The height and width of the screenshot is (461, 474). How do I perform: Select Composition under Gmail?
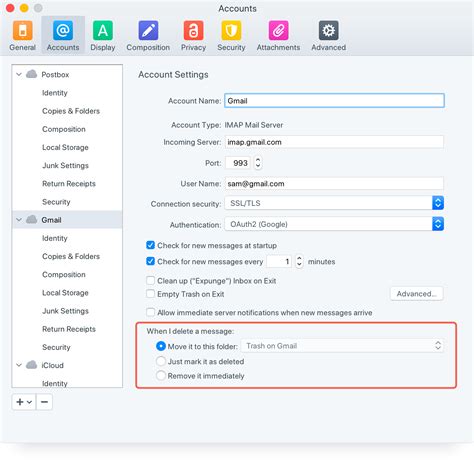(x=64, y=274)
